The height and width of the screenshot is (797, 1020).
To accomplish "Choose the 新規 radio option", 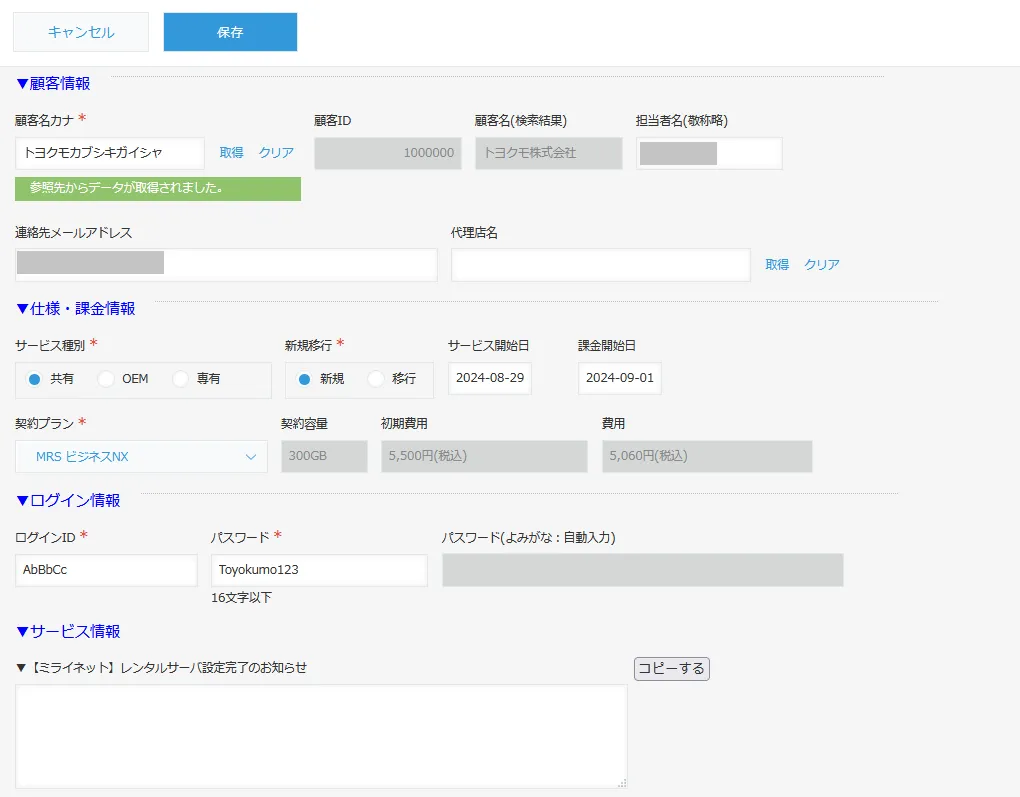I will click(305, 379).
